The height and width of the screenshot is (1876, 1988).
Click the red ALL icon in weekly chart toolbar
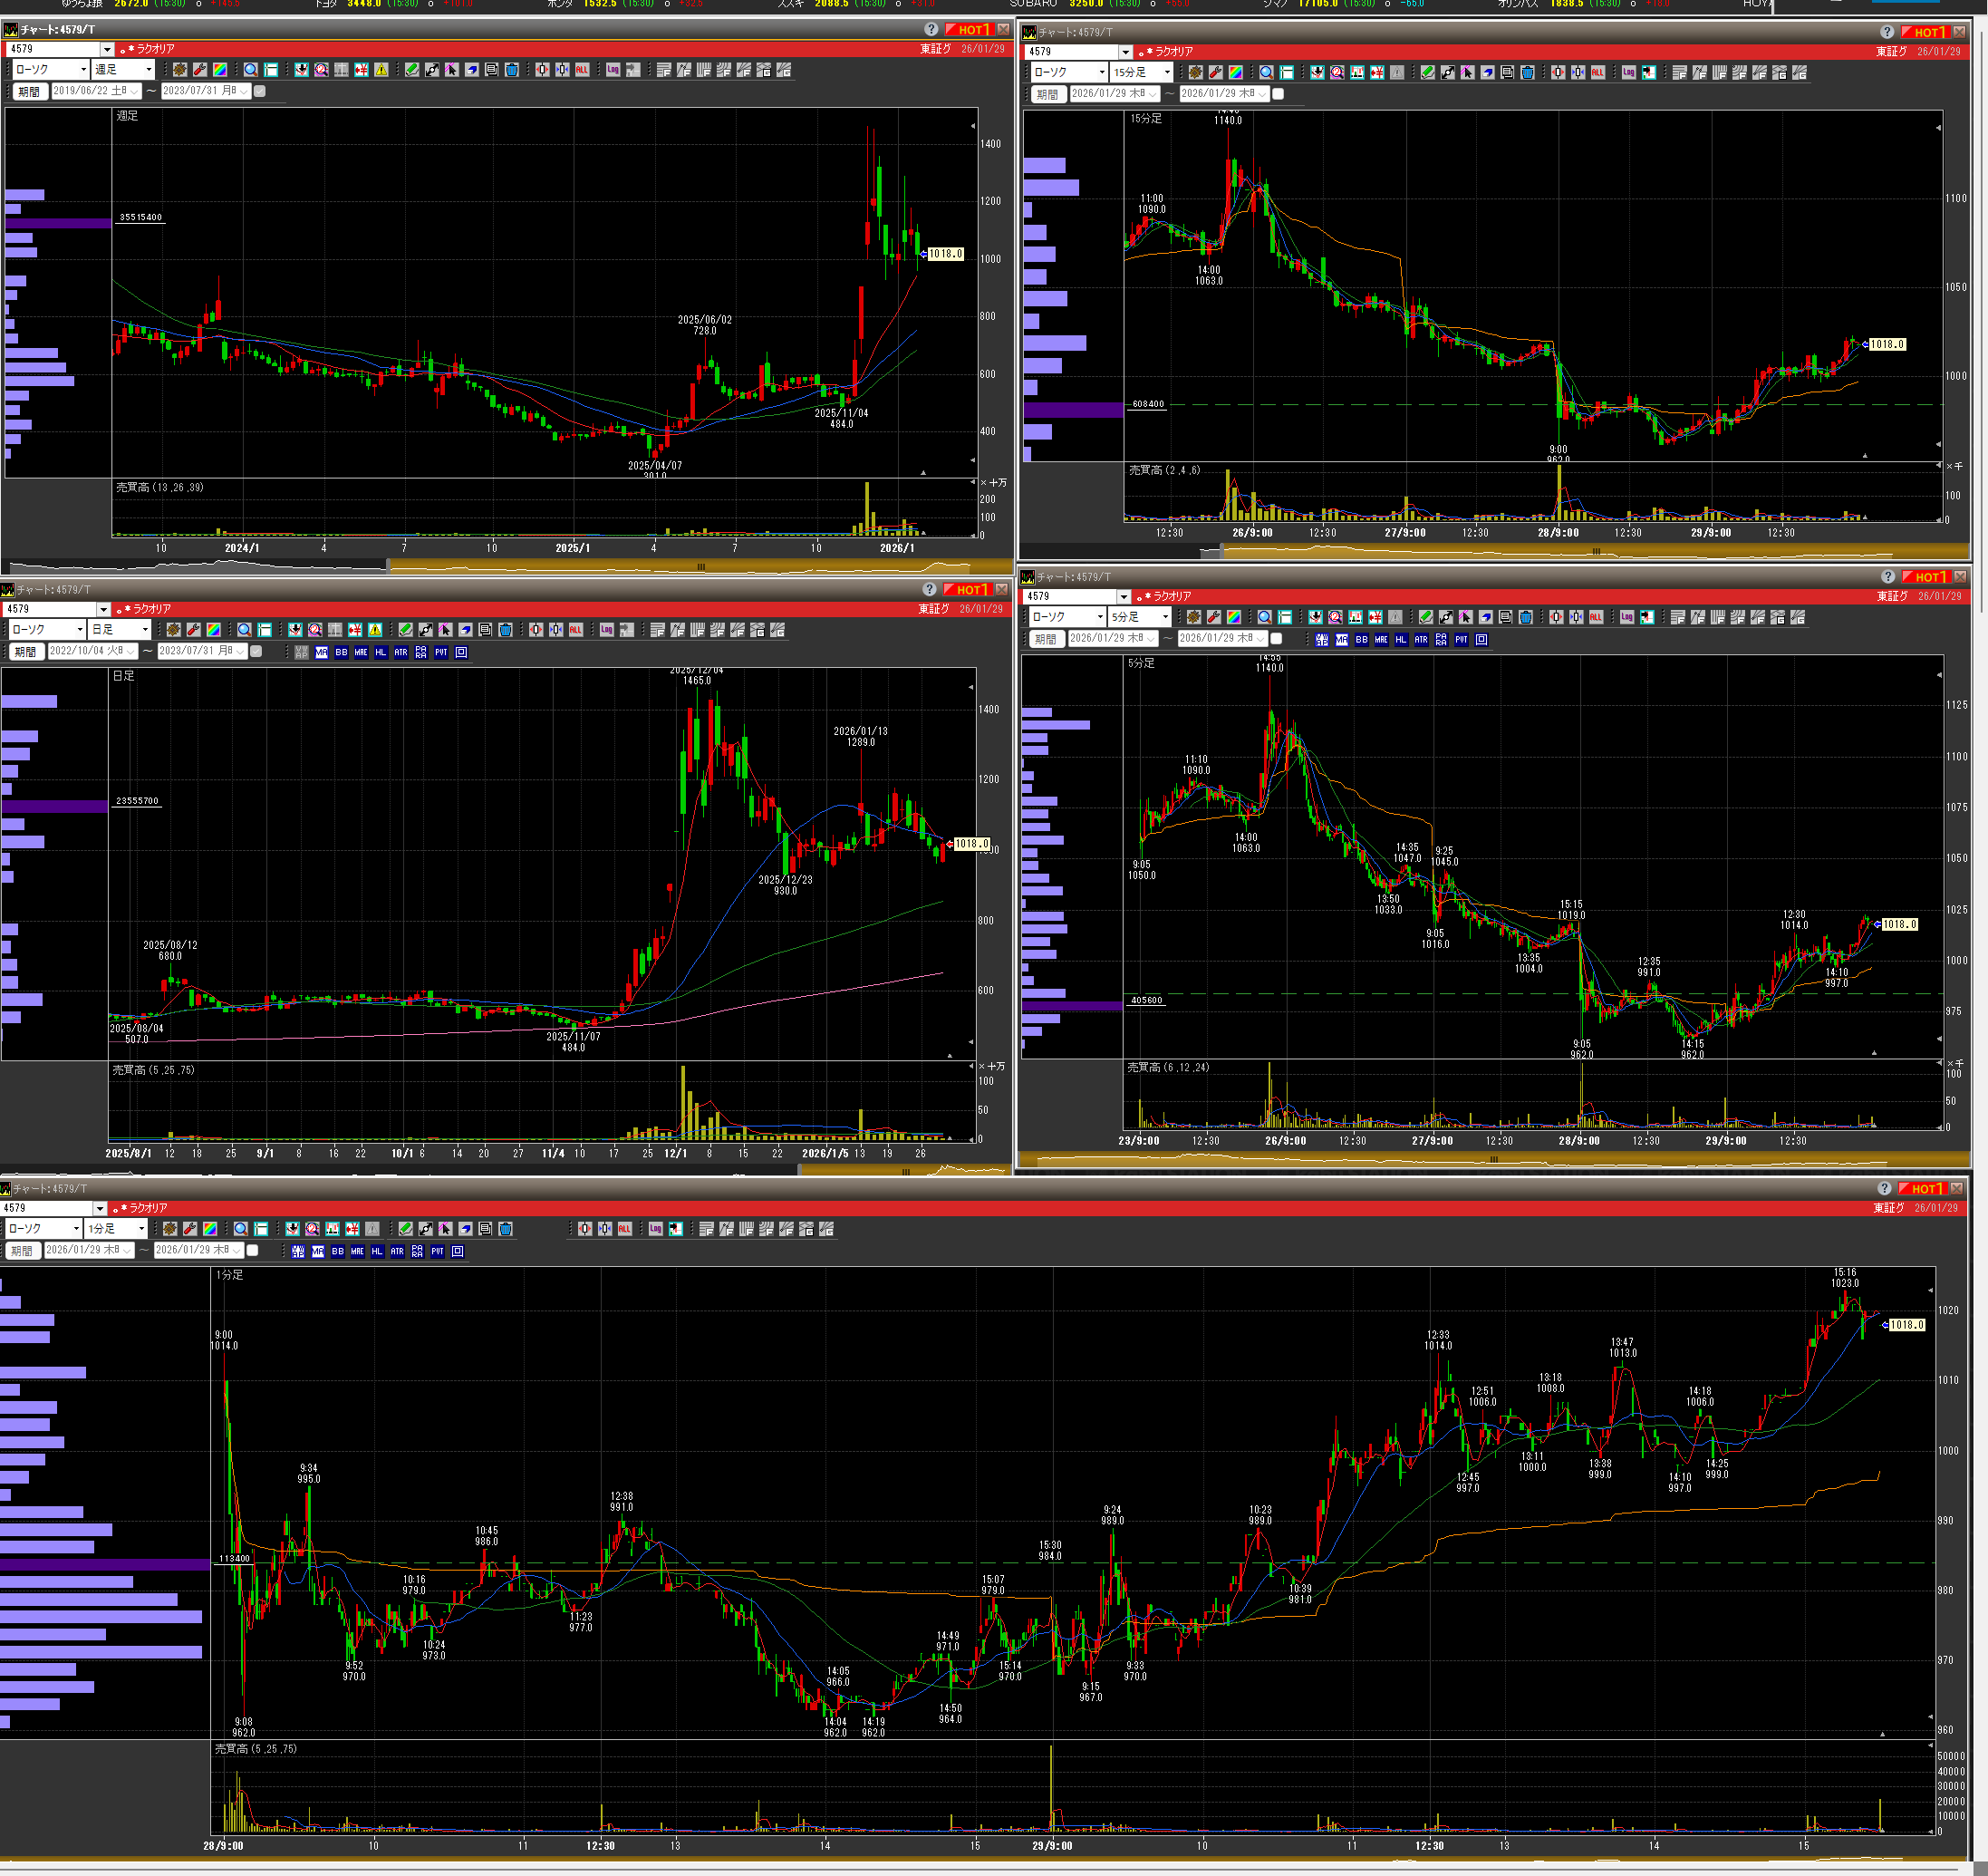(582, 70)
